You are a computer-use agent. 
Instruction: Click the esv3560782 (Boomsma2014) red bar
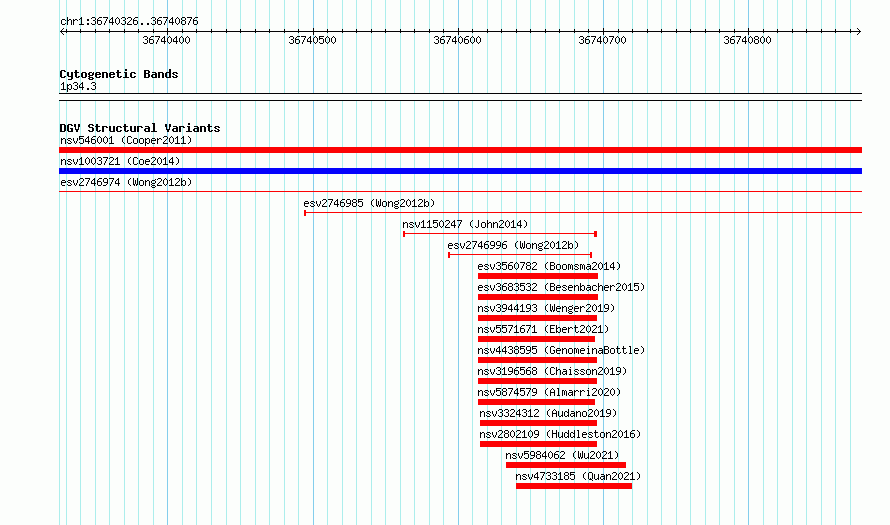pos(538,276)
